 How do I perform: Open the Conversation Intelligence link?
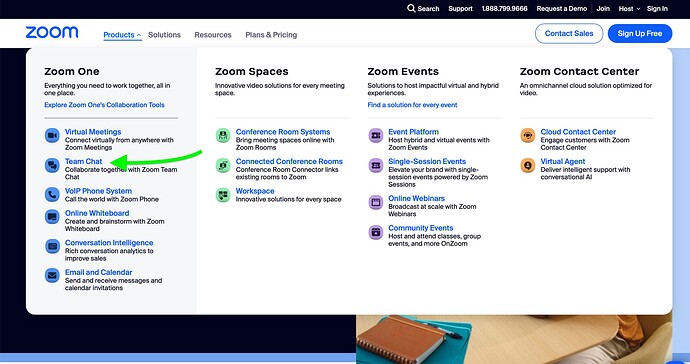109,243
